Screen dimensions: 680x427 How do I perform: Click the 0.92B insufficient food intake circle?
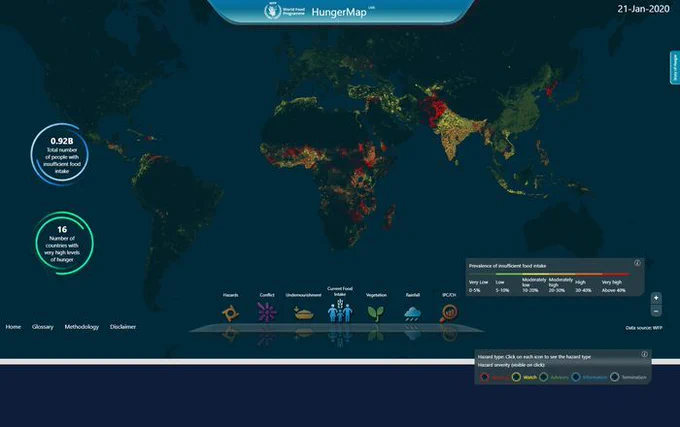pyautogui.click(x=60, y=154)
